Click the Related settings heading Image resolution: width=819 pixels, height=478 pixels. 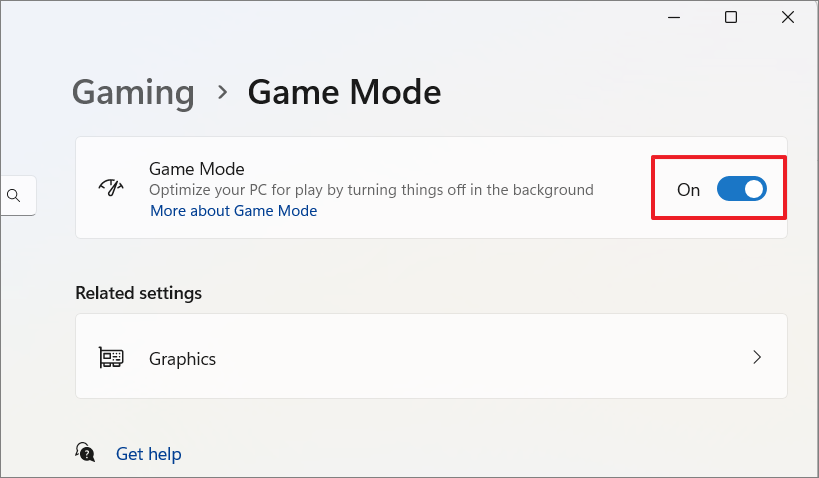click(x=138, y=293)
